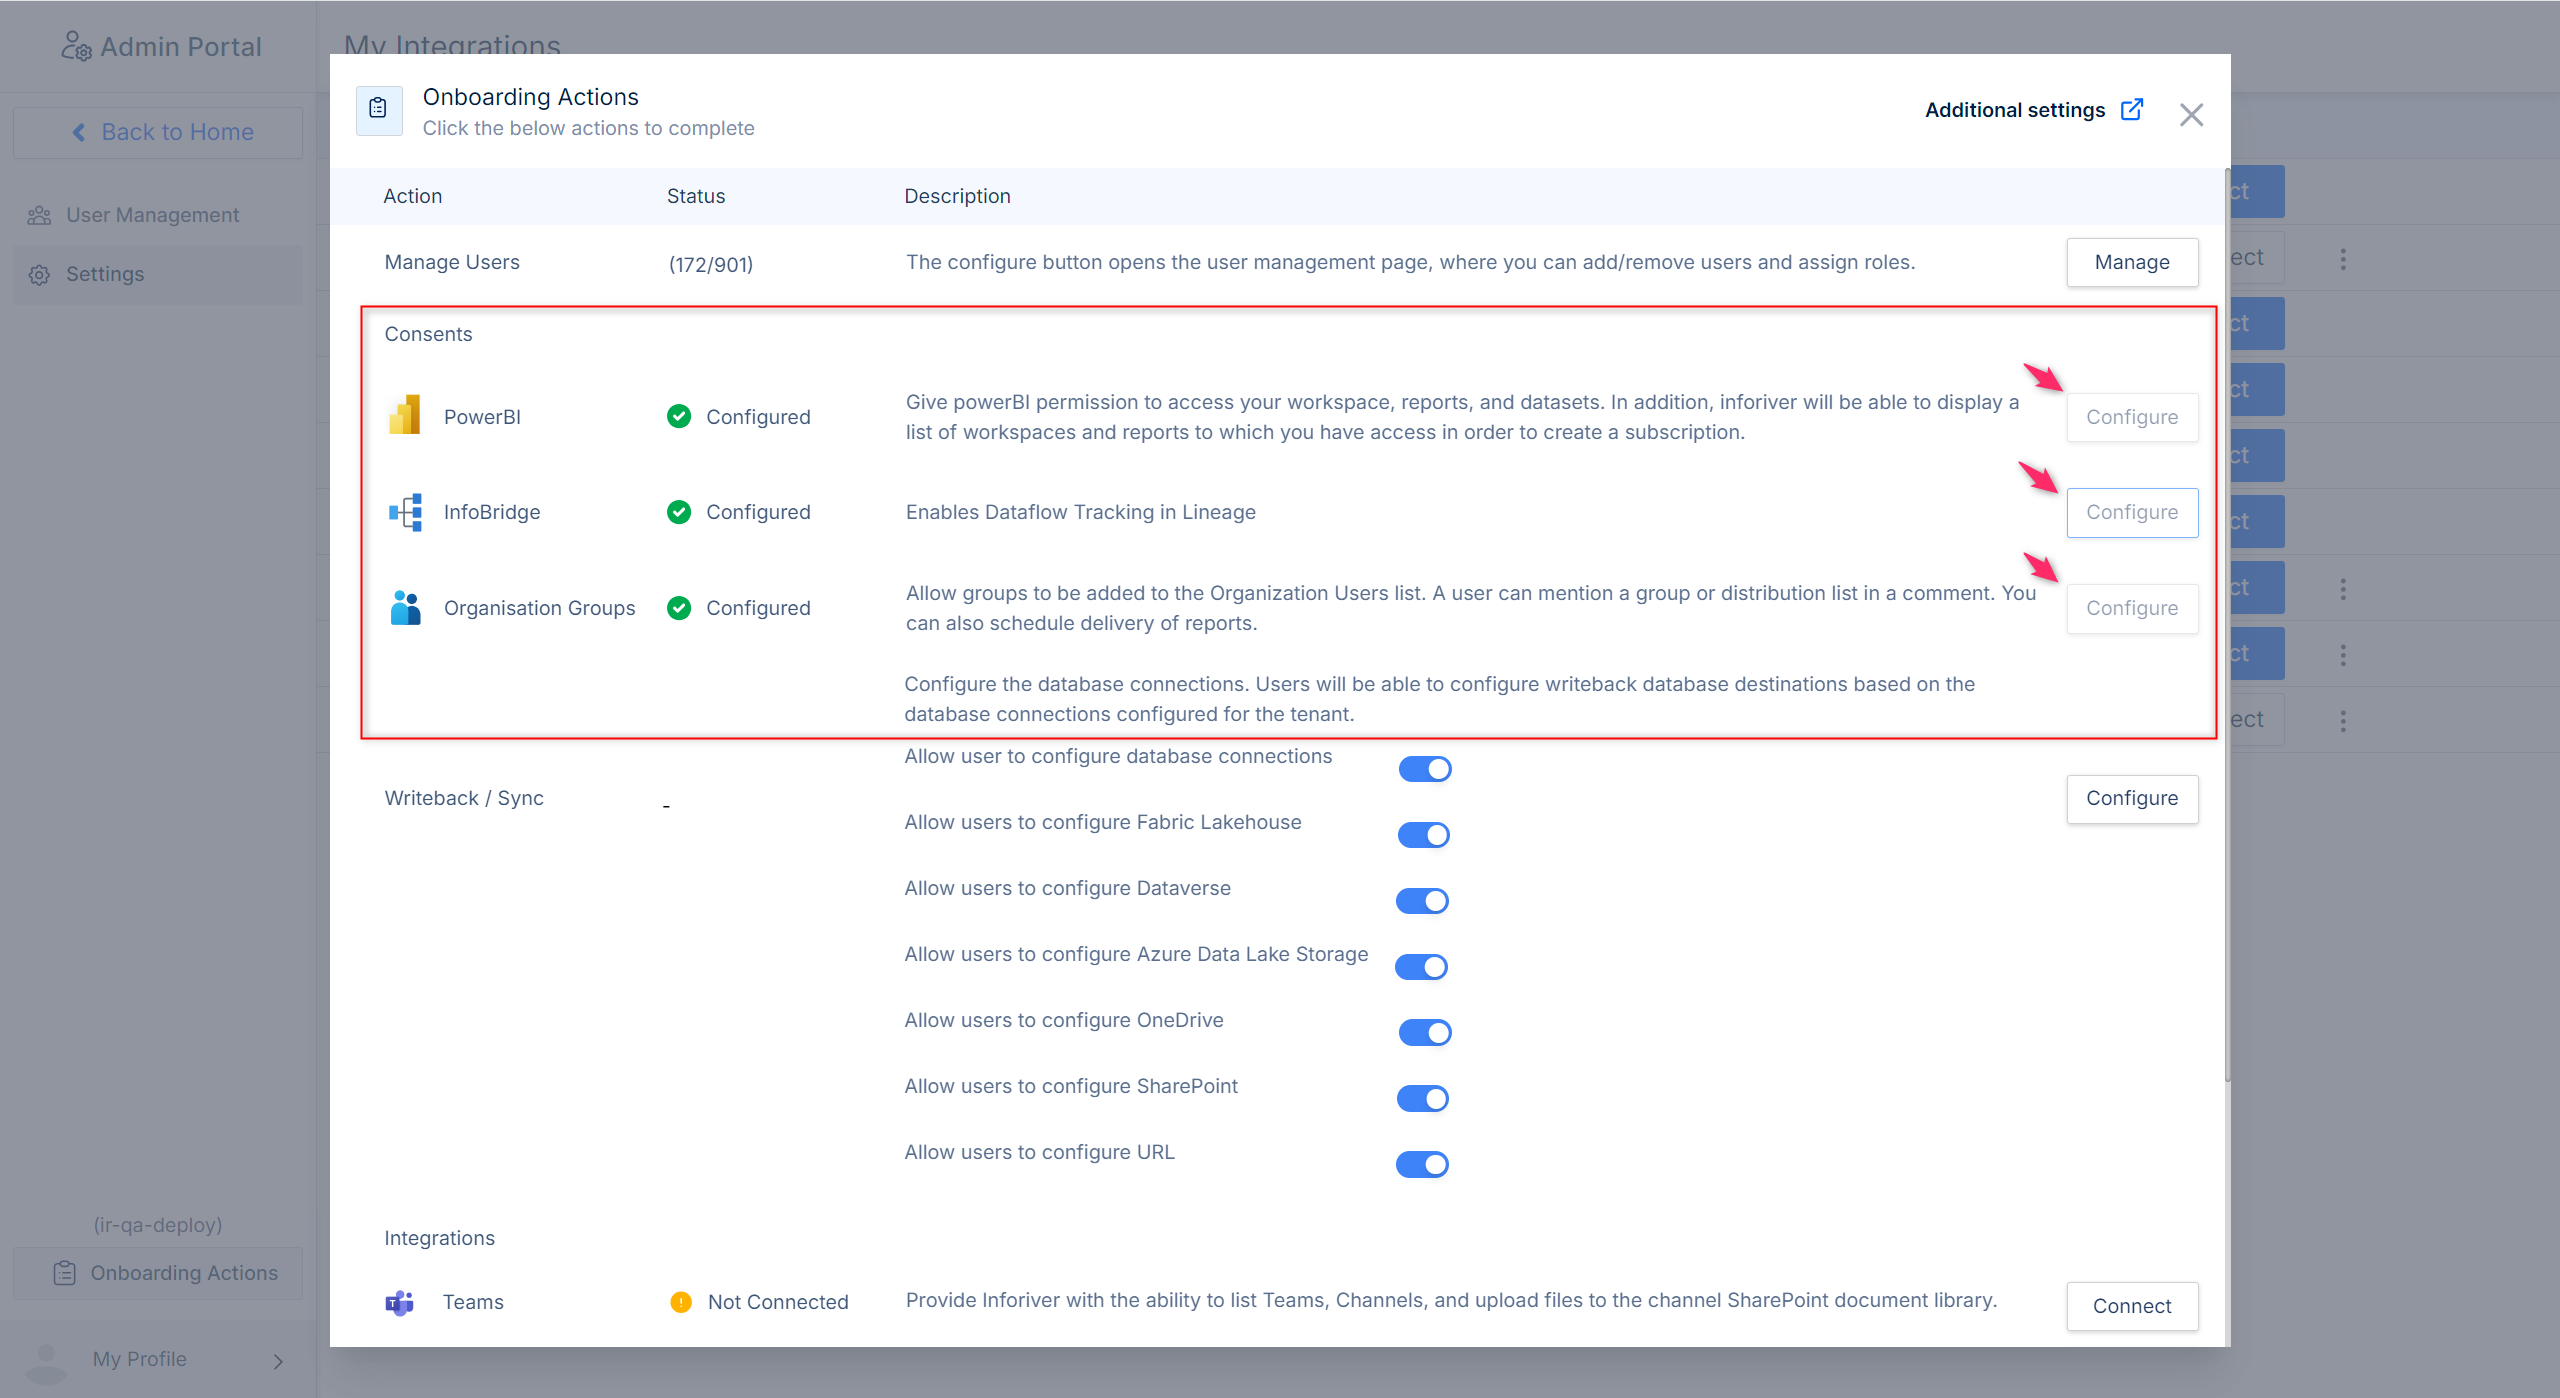Click the Organisation Groups people icon
Screen dimensions: 2560x1398
tap(405, 608)
